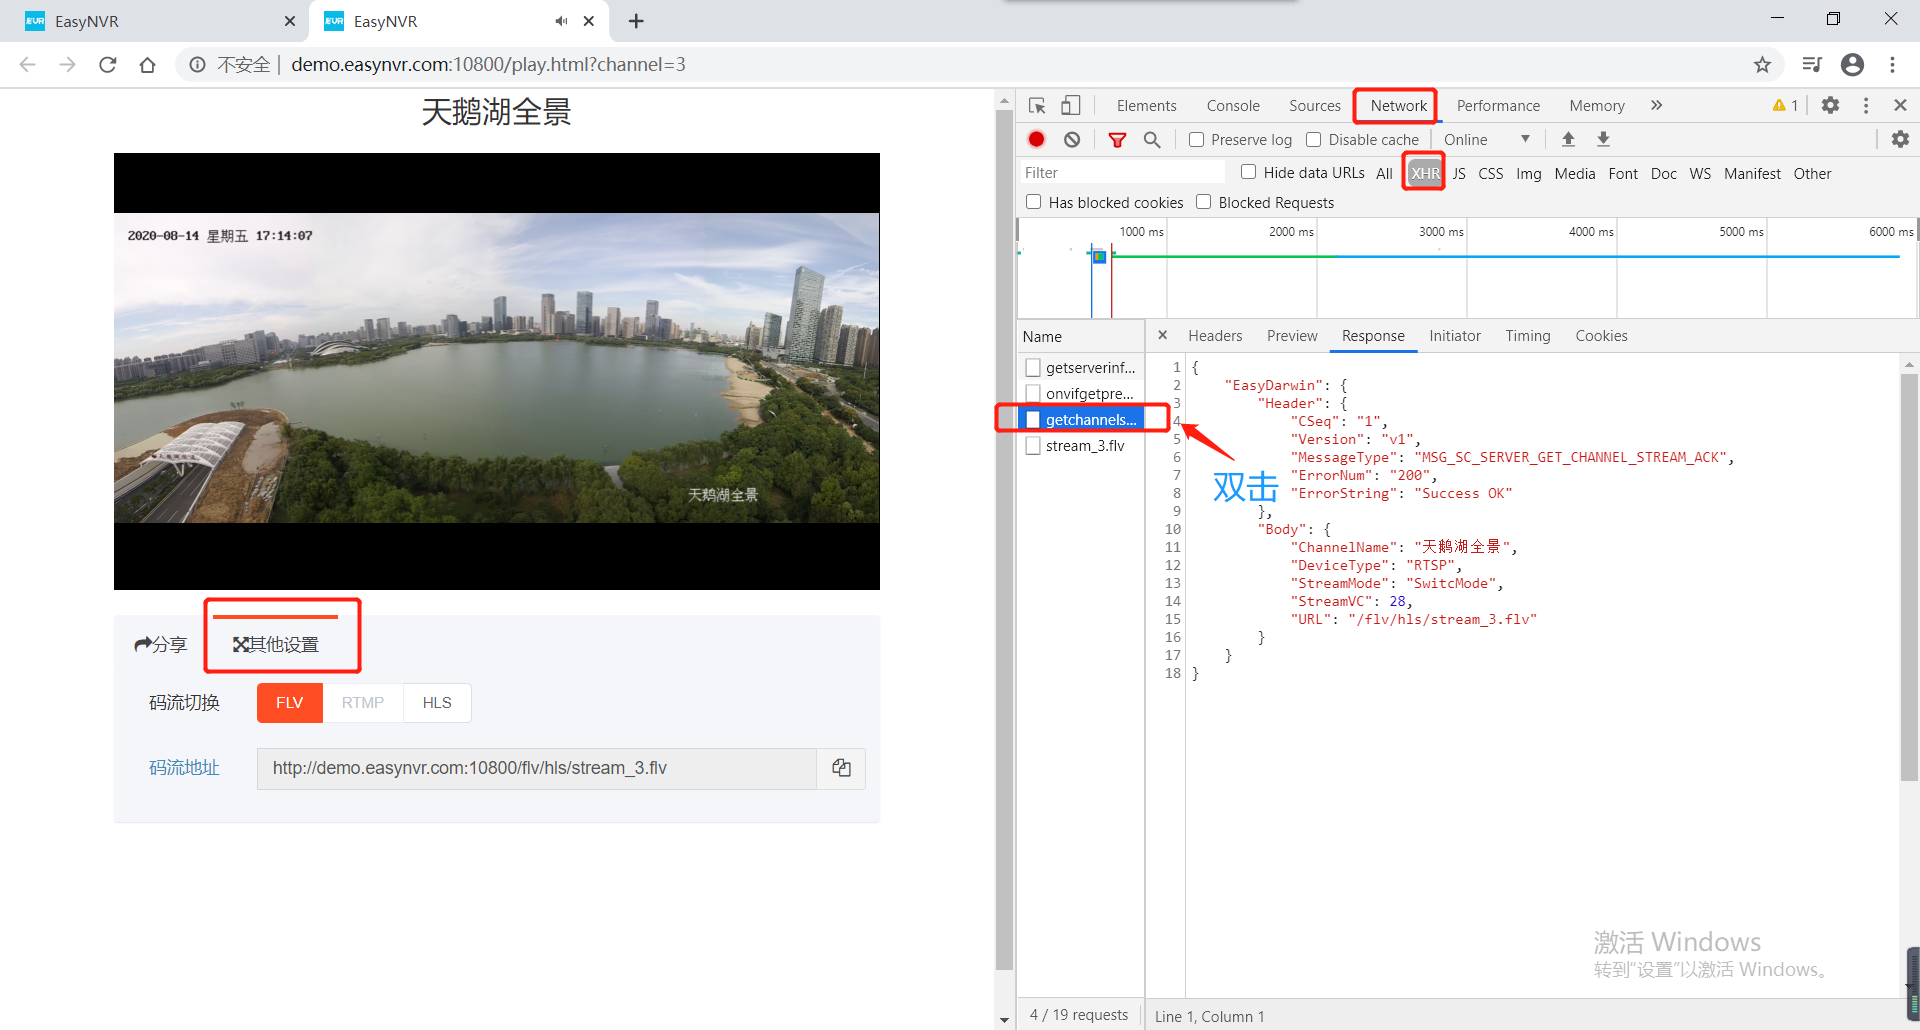Expand more DevTools tabs chevron
This screenshot has width=1920, height=1030.
1656,106
